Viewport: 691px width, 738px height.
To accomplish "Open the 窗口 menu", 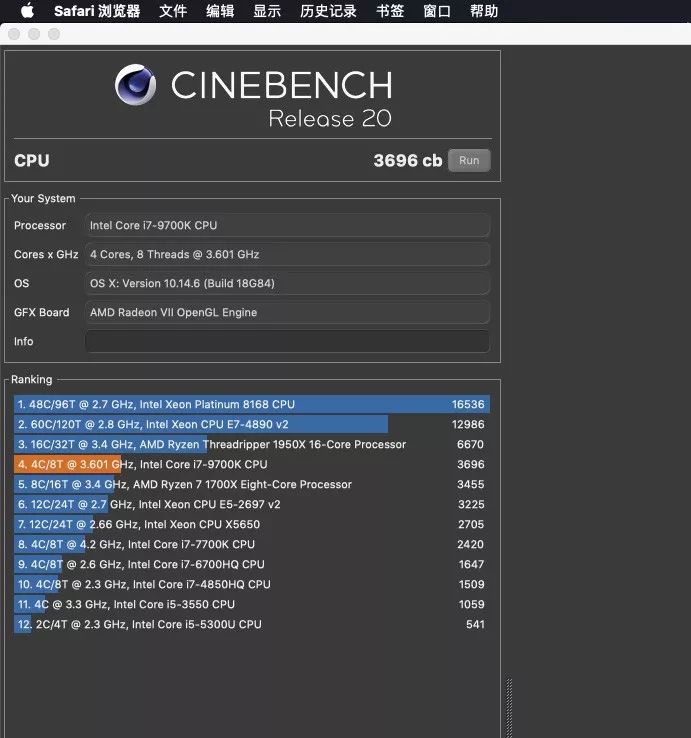I will tap(437, 11).
